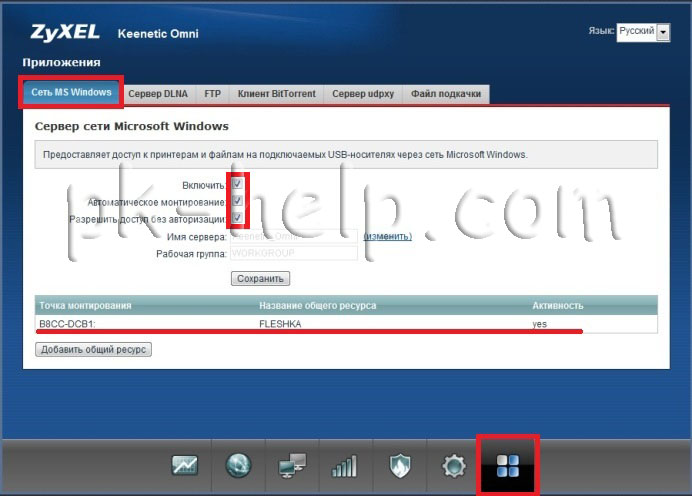Screen dimensions: 692x496
Task: Click the Рабочая группа input field
Action: 294,253
